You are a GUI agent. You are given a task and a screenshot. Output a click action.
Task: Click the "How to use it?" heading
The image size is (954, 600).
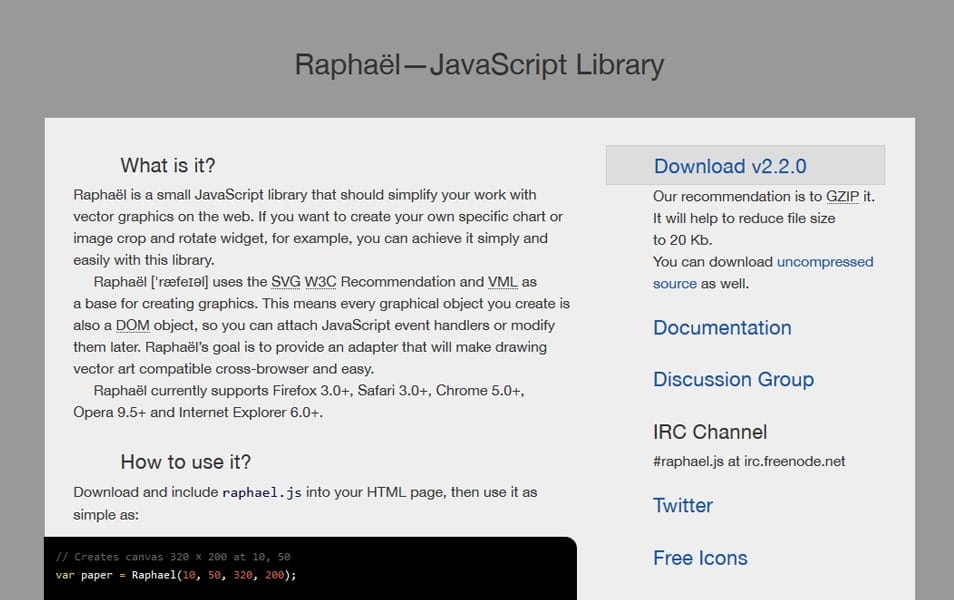(186, 462)
